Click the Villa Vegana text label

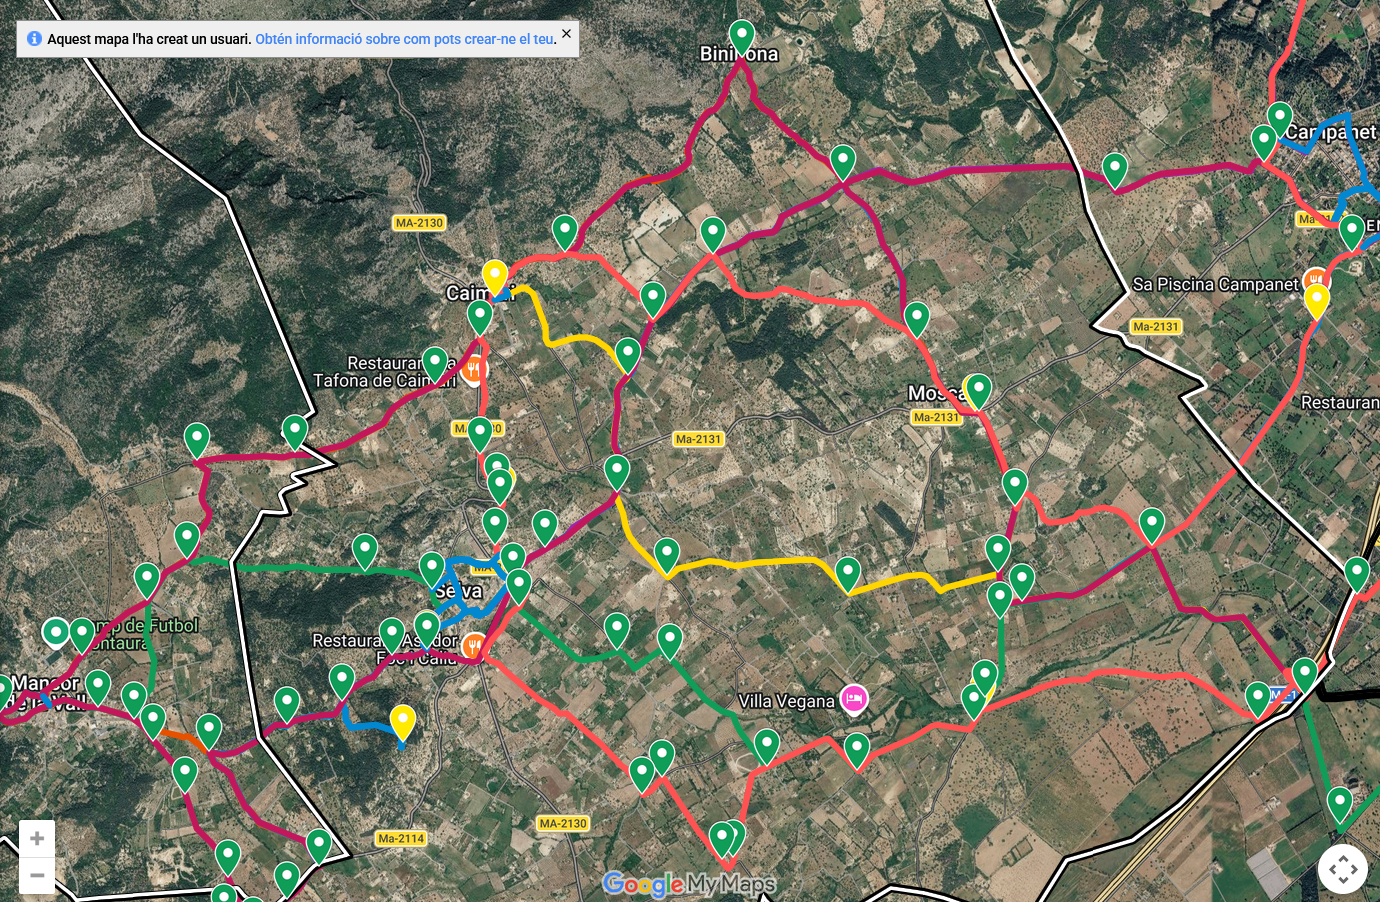pos(786,701)
